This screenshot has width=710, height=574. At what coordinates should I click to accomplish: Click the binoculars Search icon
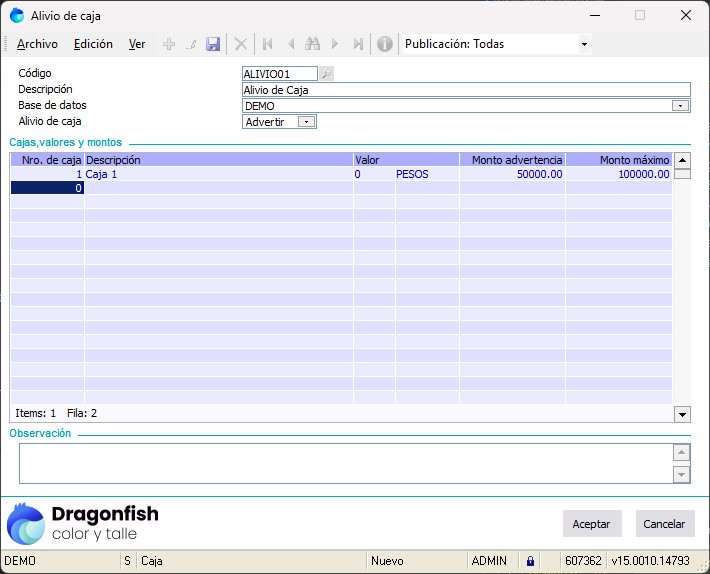click(312, 44)
